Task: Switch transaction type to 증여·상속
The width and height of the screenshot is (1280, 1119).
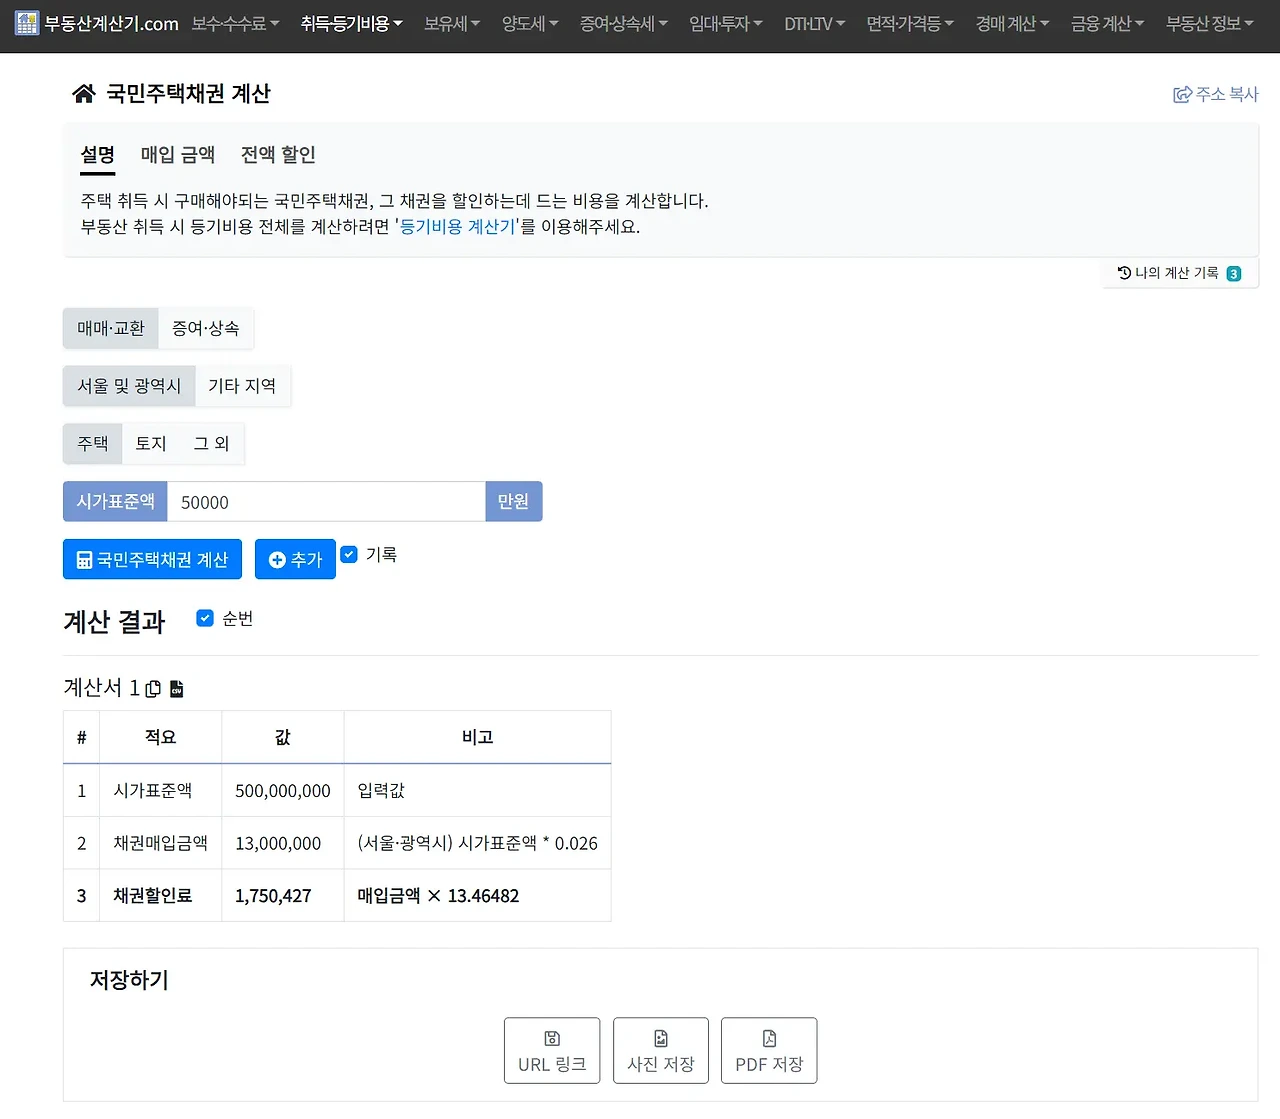Action: (205, 327)
